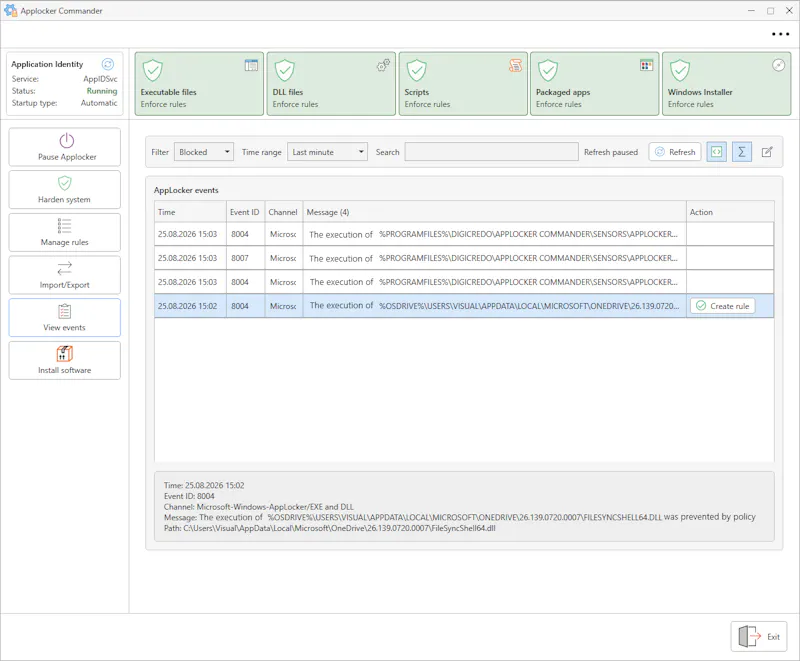Click the Path line in event details

[x=330, y=528]
